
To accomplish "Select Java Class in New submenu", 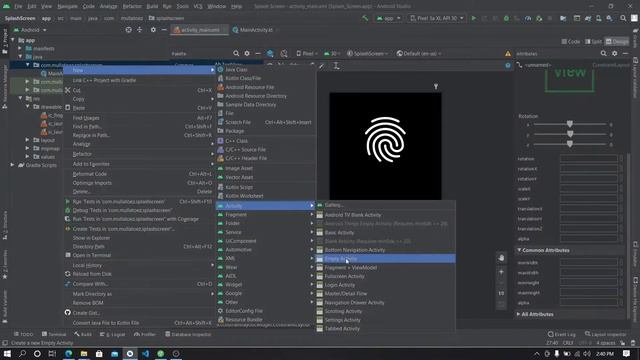I will click(265, 70).
